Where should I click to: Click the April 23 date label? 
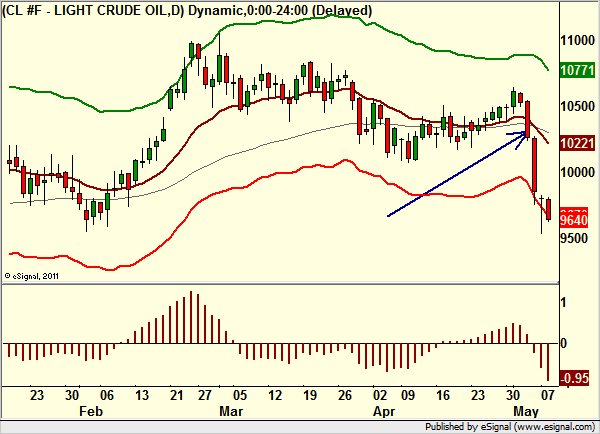(478, 395)
